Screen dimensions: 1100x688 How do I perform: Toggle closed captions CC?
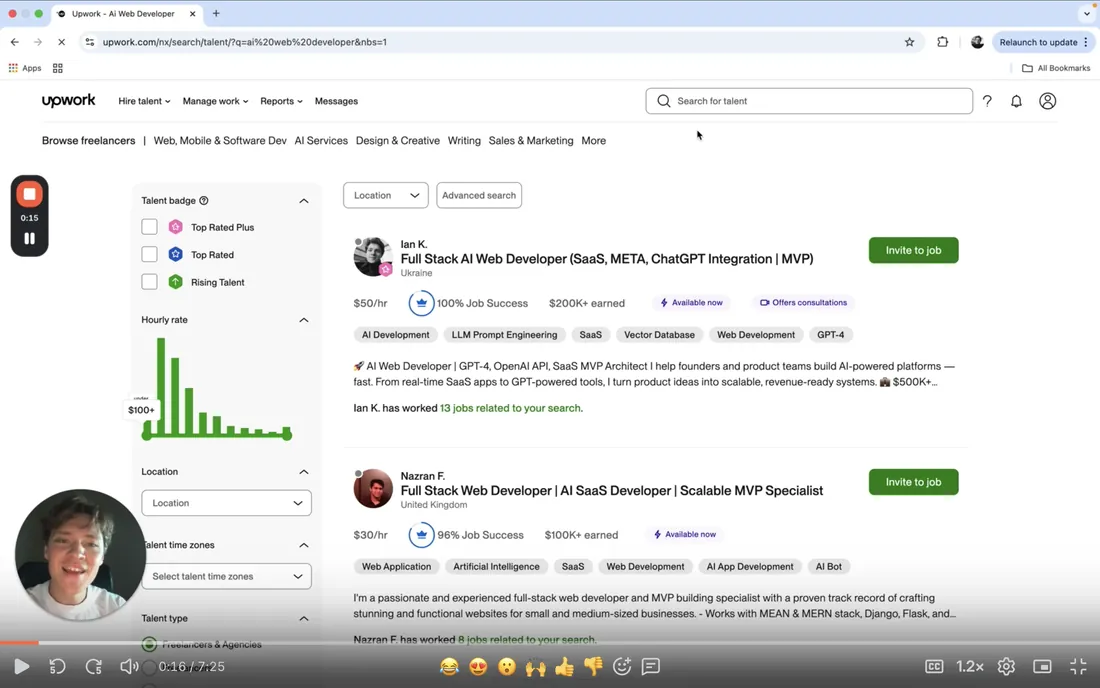(x=934, y=666)
